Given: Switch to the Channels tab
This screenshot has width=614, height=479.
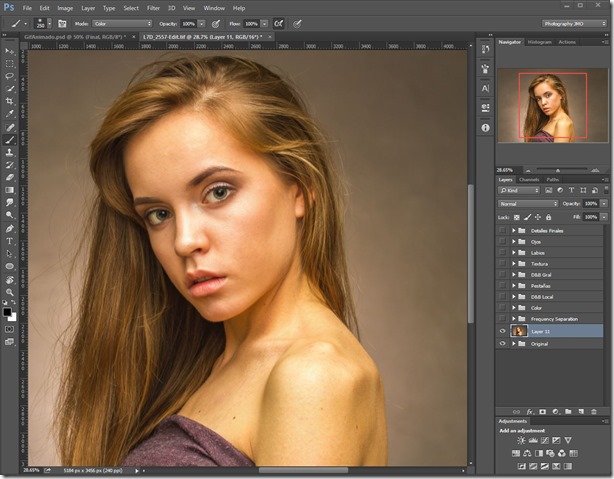Looking at the screenshot, I should (529, 180).
